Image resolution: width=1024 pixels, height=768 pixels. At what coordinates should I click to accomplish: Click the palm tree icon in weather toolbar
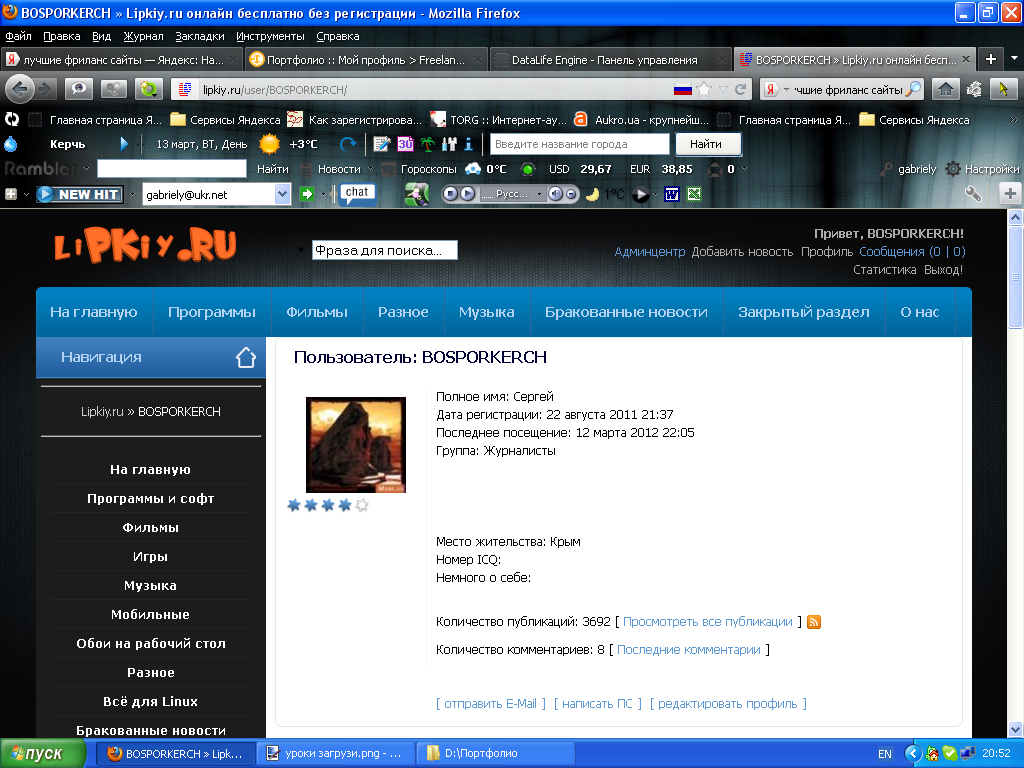(427, 144)
